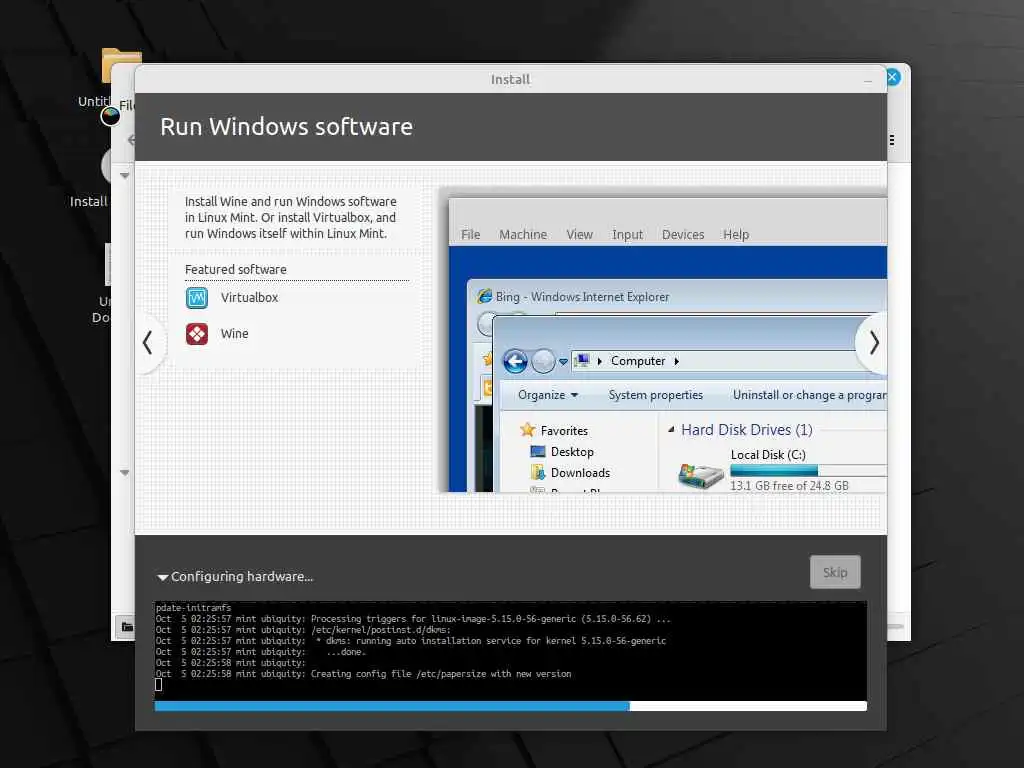The height and width of the screenshot is (768, 1024).
Task: Select the Desktop item icon
Action: coord(537,452)
